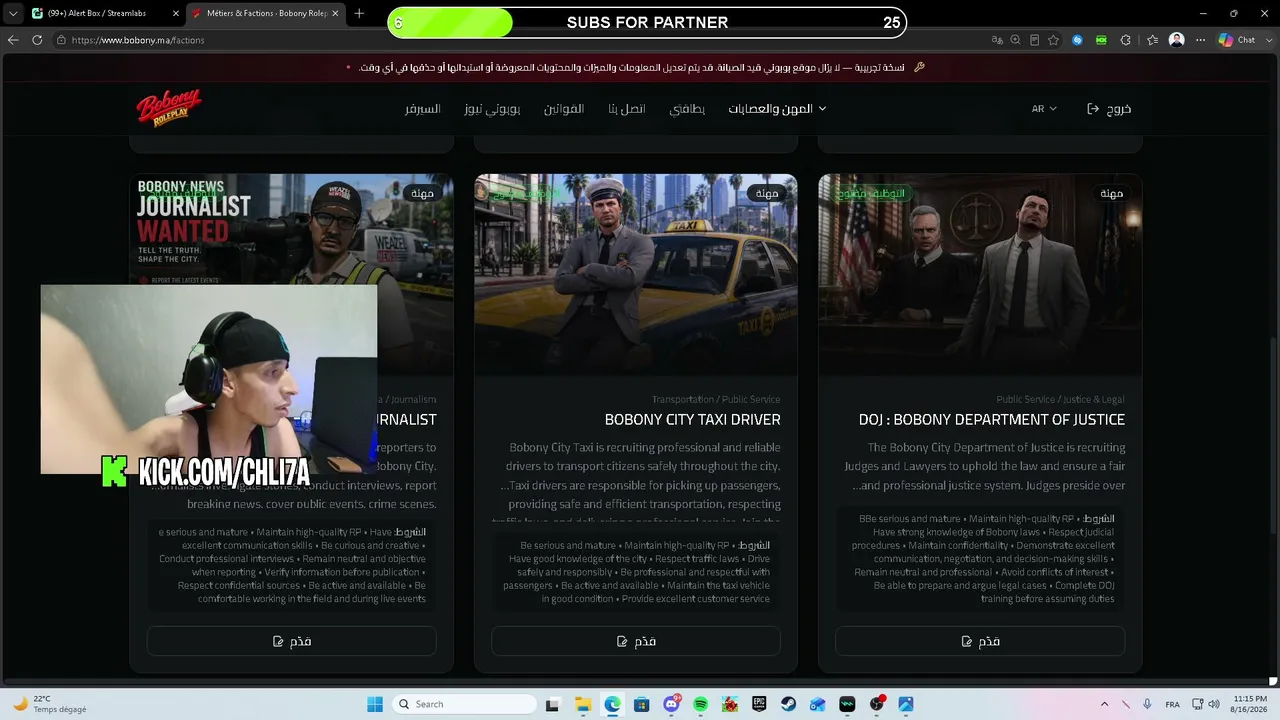
Task: Click the microphone tray icon
Action: [x=1147, y=704]
